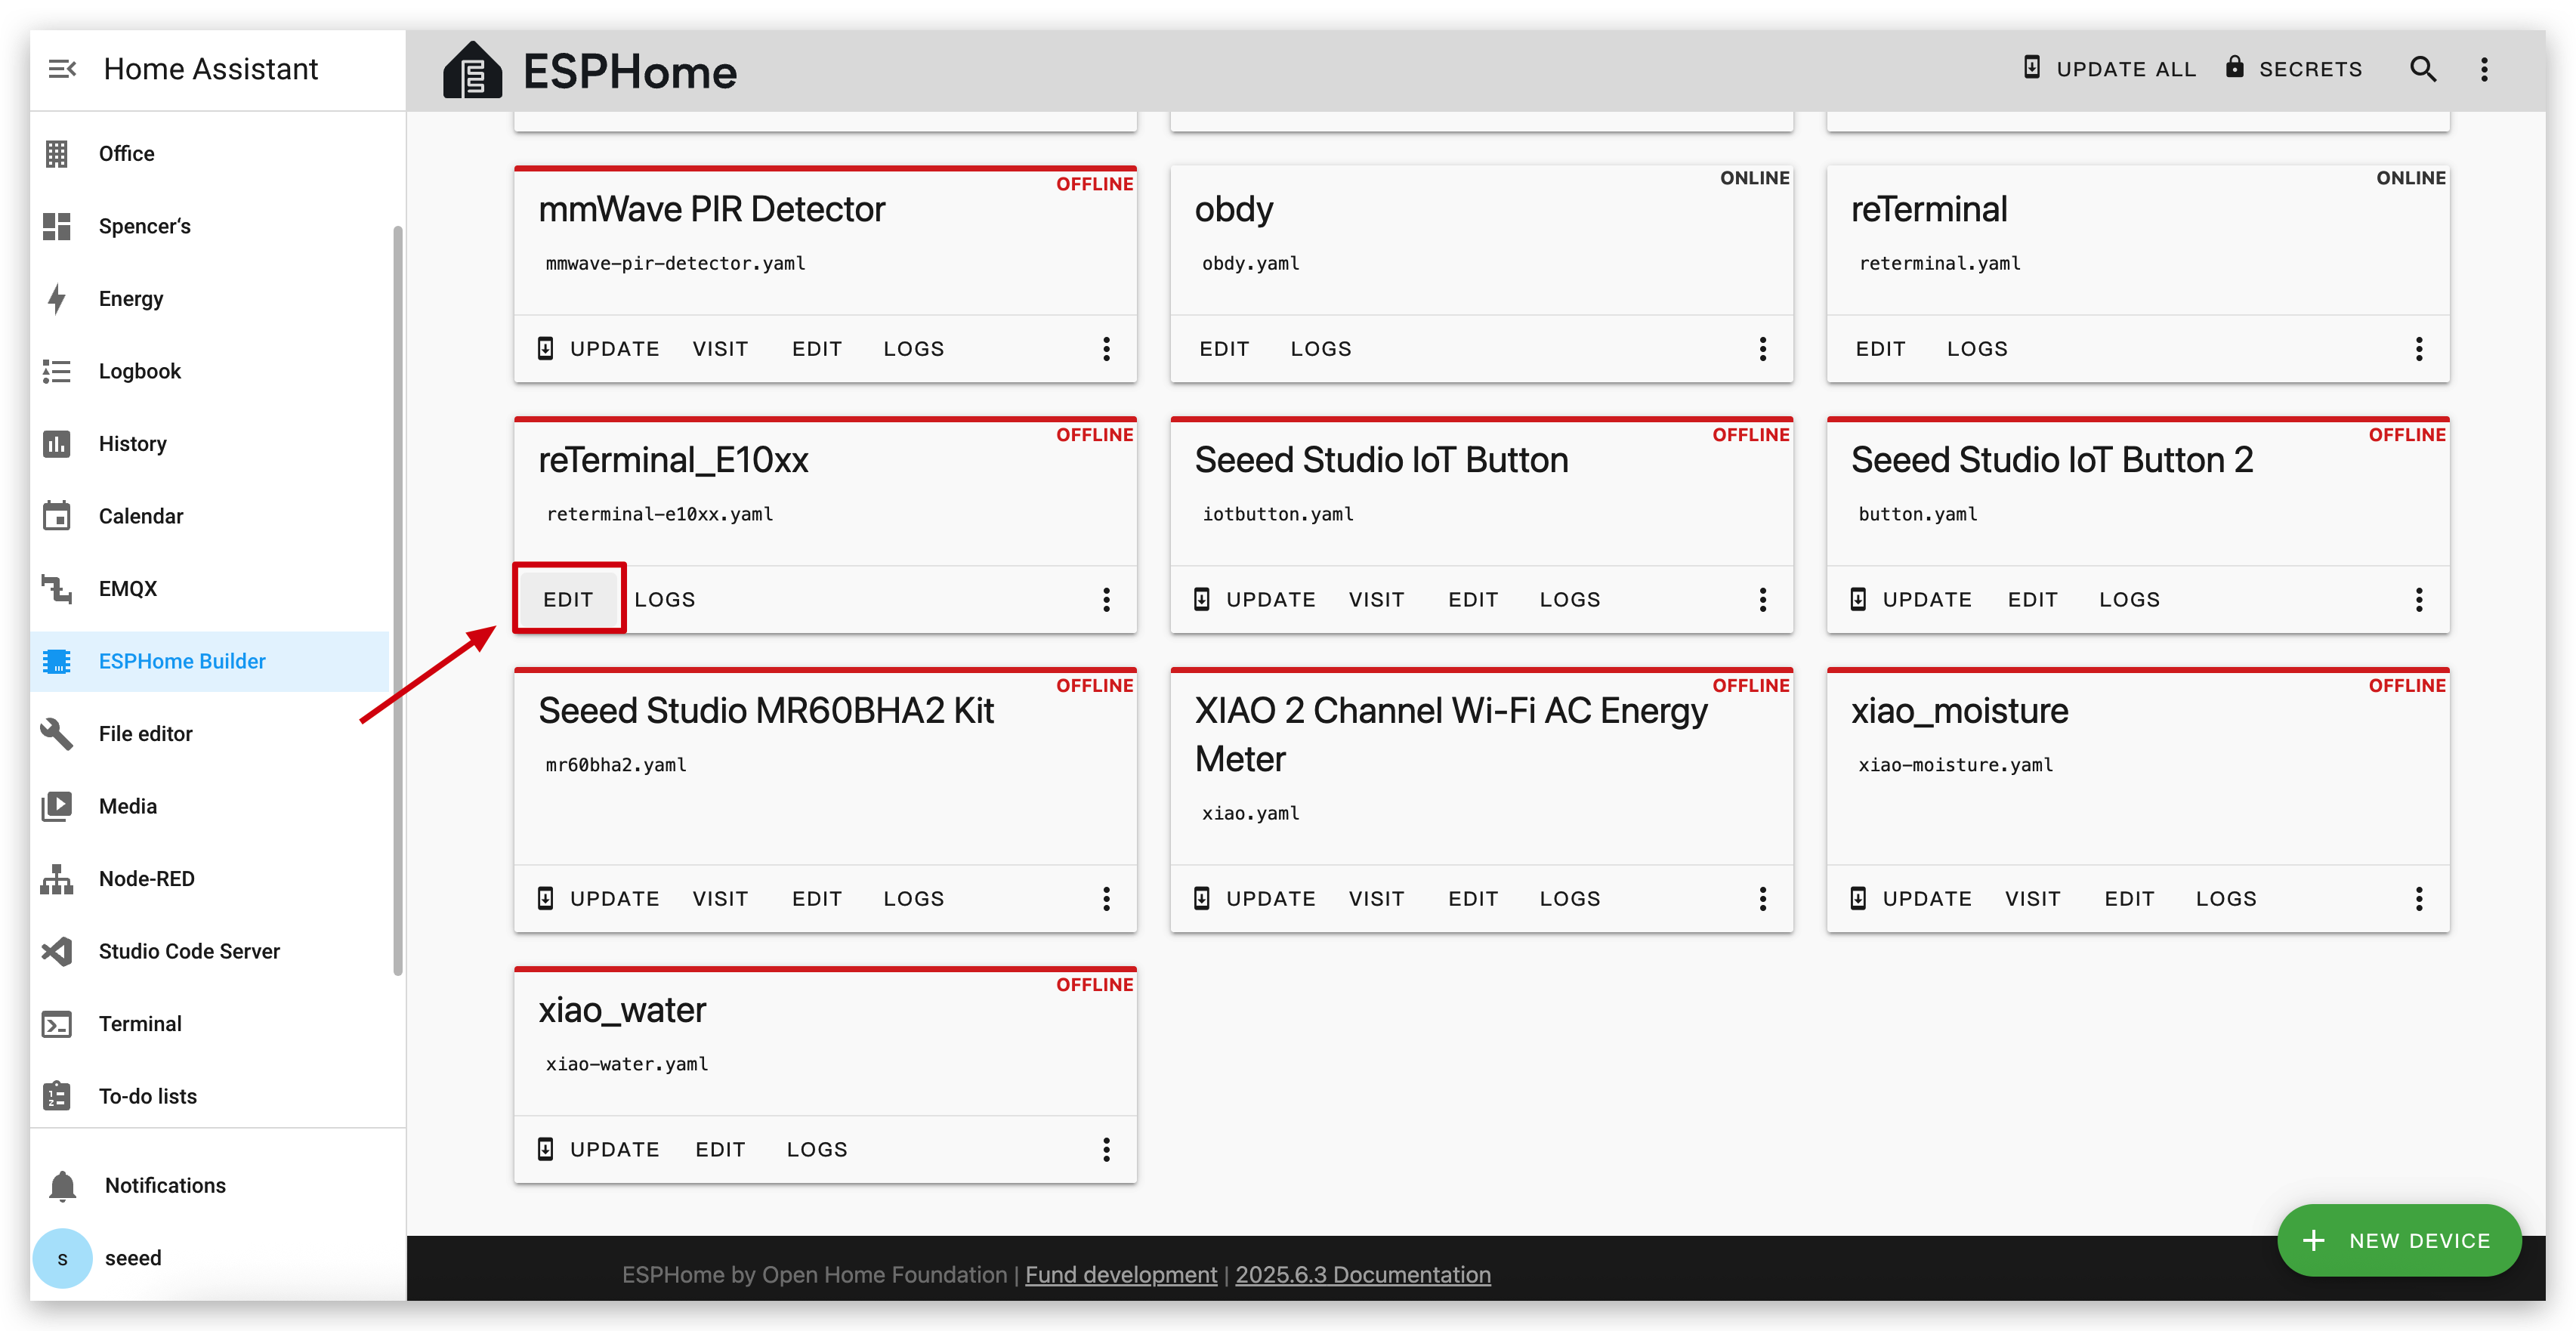Open the Media play icon
The width and height of the screenshot is (2576, 1331).
point(57,806)
